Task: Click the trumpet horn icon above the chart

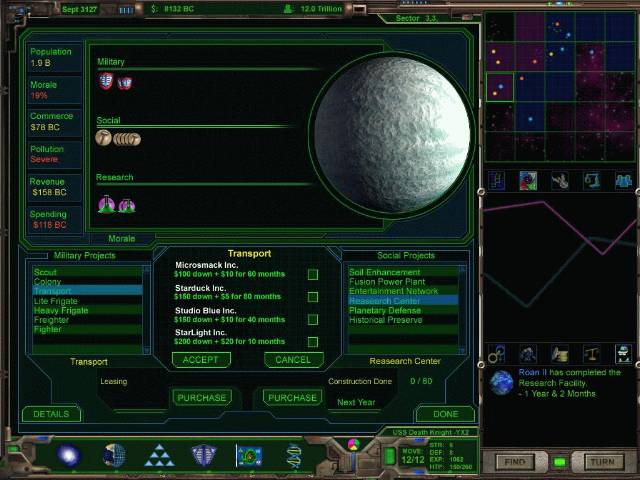Action: pyautogui.click(x=560, y=180)
